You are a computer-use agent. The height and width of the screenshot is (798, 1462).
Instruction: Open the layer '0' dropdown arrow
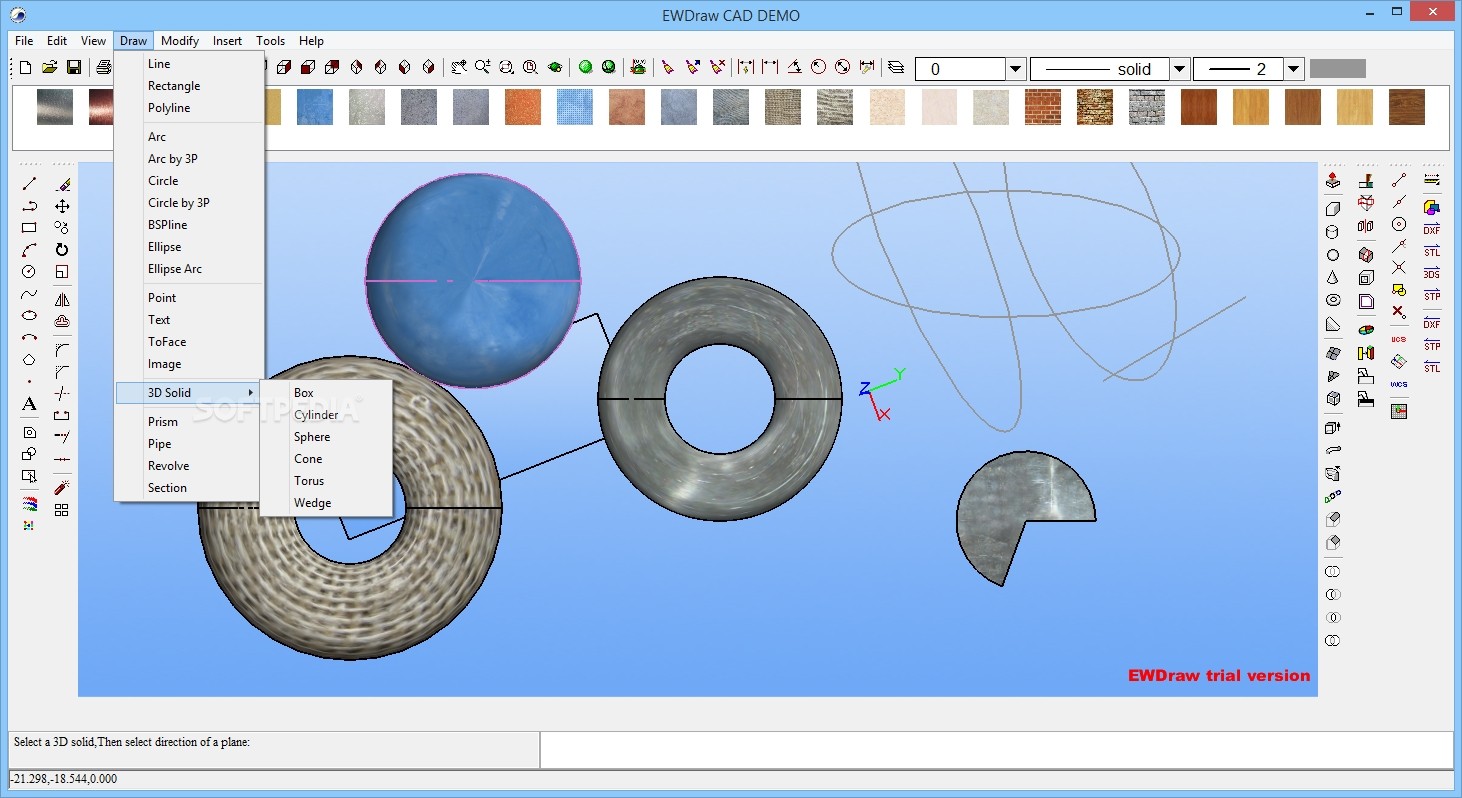coord(1016,69)
